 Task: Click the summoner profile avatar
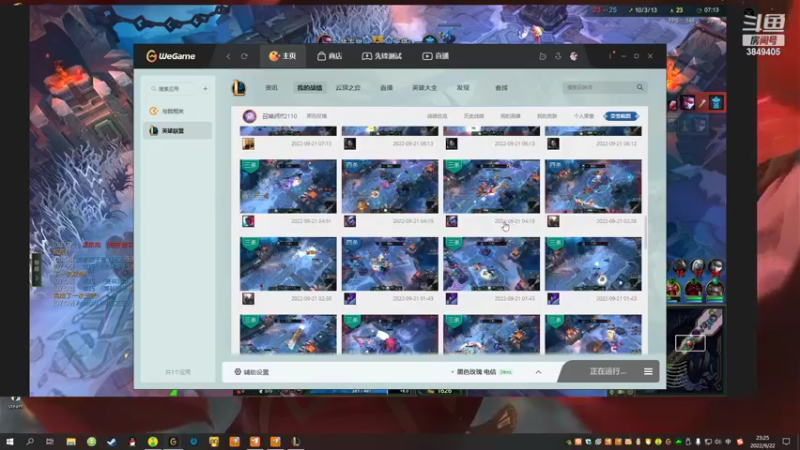(x=249, y=116)
